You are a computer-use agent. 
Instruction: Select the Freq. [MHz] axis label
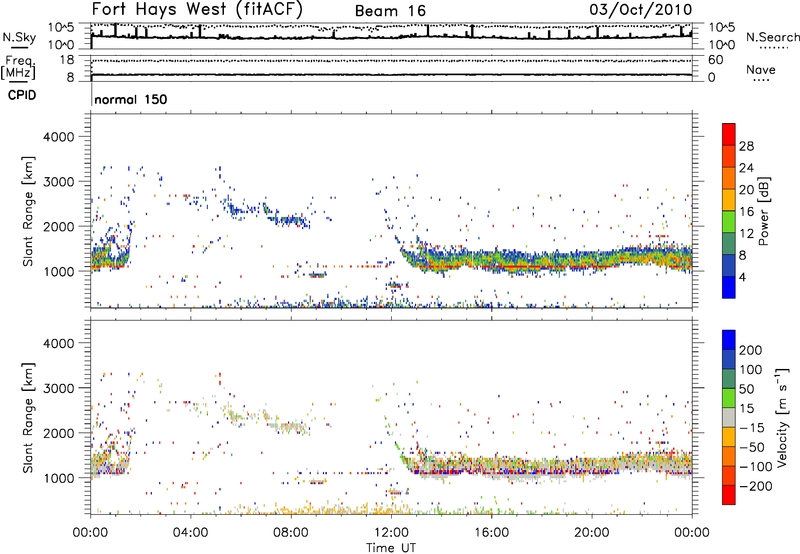tap(19, 67)
